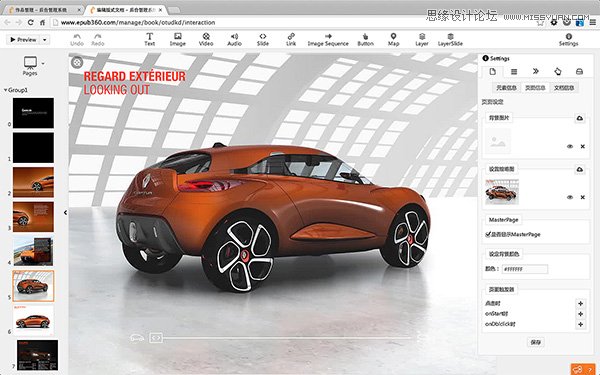This screenshot has width=600, height=375.
Task: Add a LayerSlide component
Action: point(450,39)
